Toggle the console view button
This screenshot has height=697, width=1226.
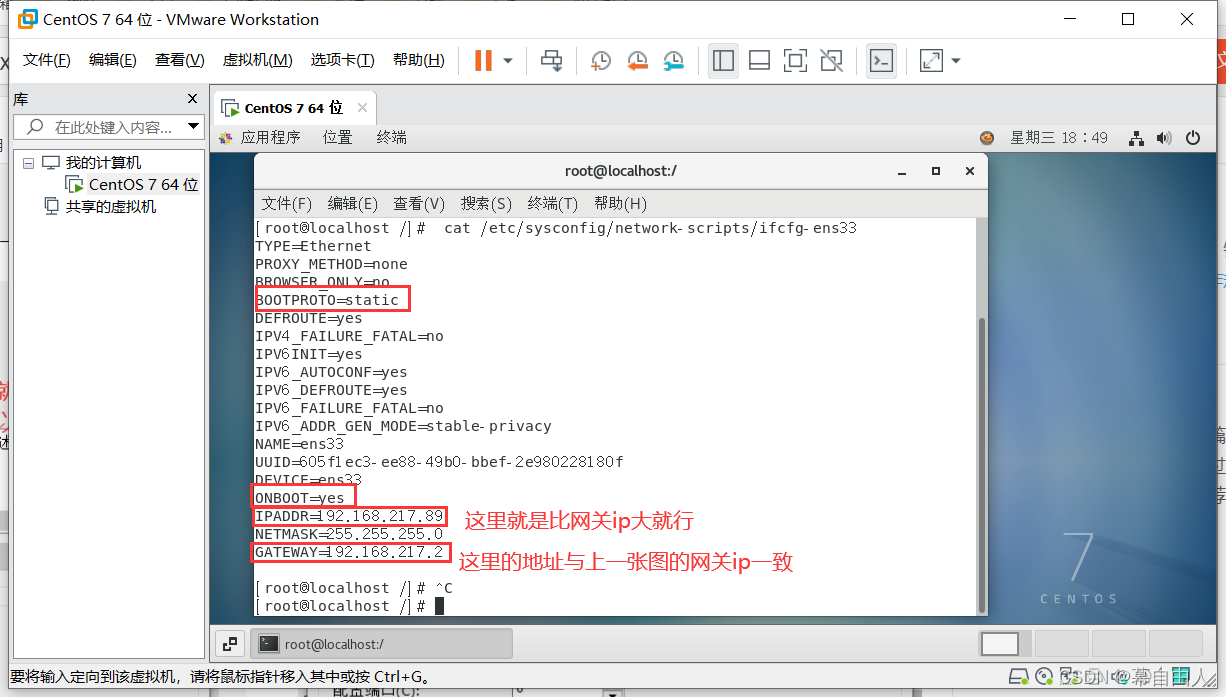coord(881,61)
